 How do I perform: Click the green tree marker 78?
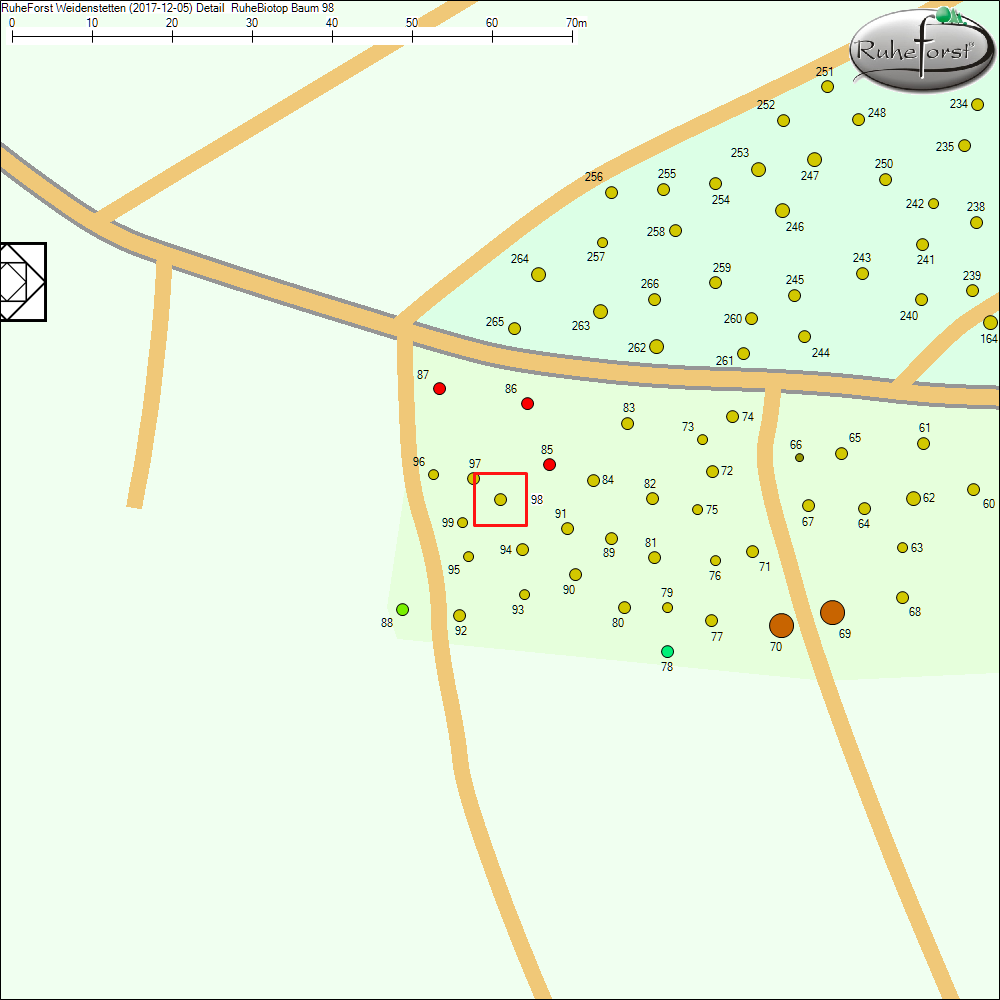coord(667,651)
